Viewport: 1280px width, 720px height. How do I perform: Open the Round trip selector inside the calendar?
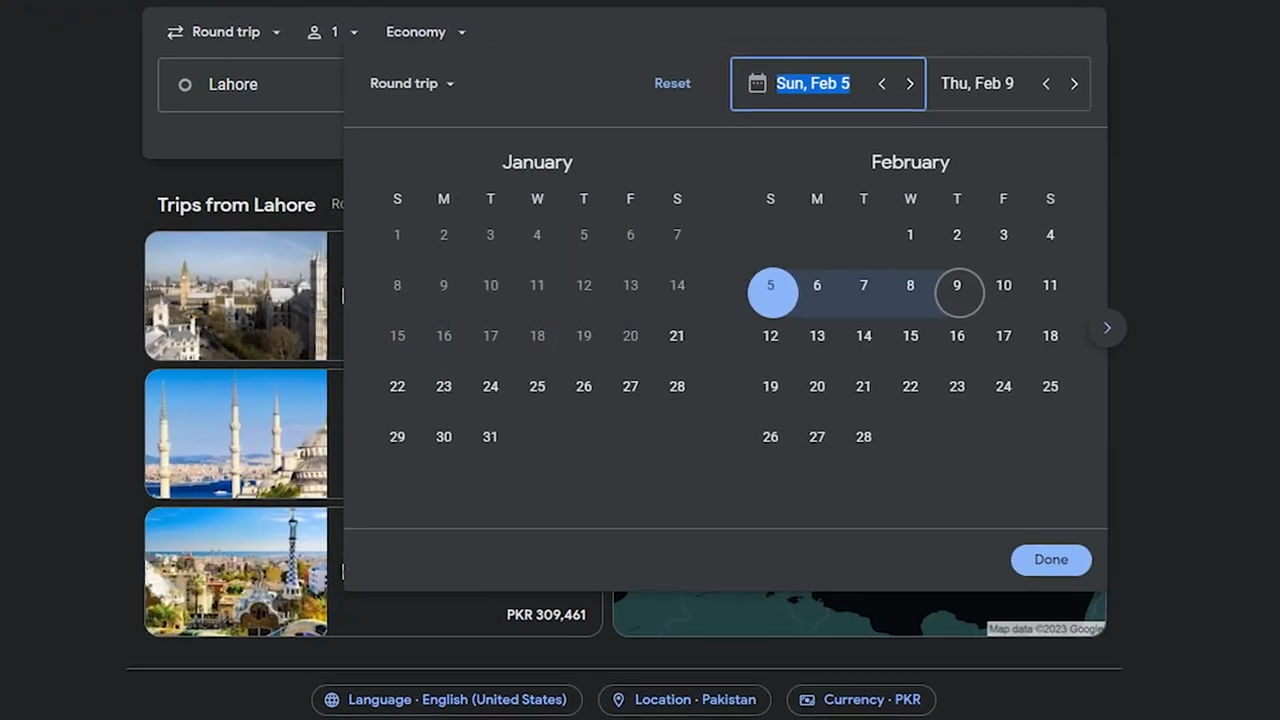pyautogui.click(x=410, y=83)
